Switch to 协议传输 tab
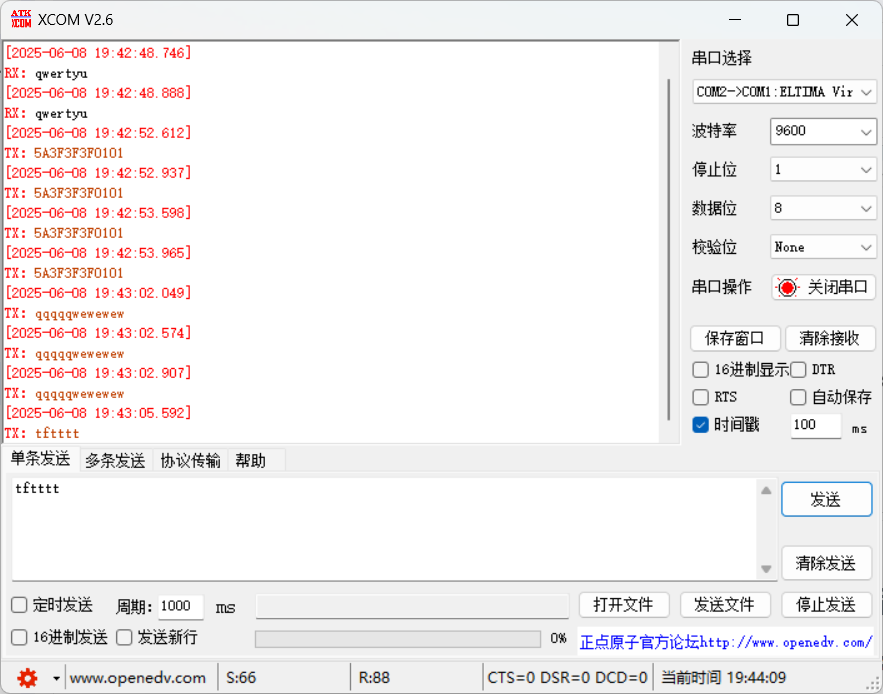 point(190,460)
